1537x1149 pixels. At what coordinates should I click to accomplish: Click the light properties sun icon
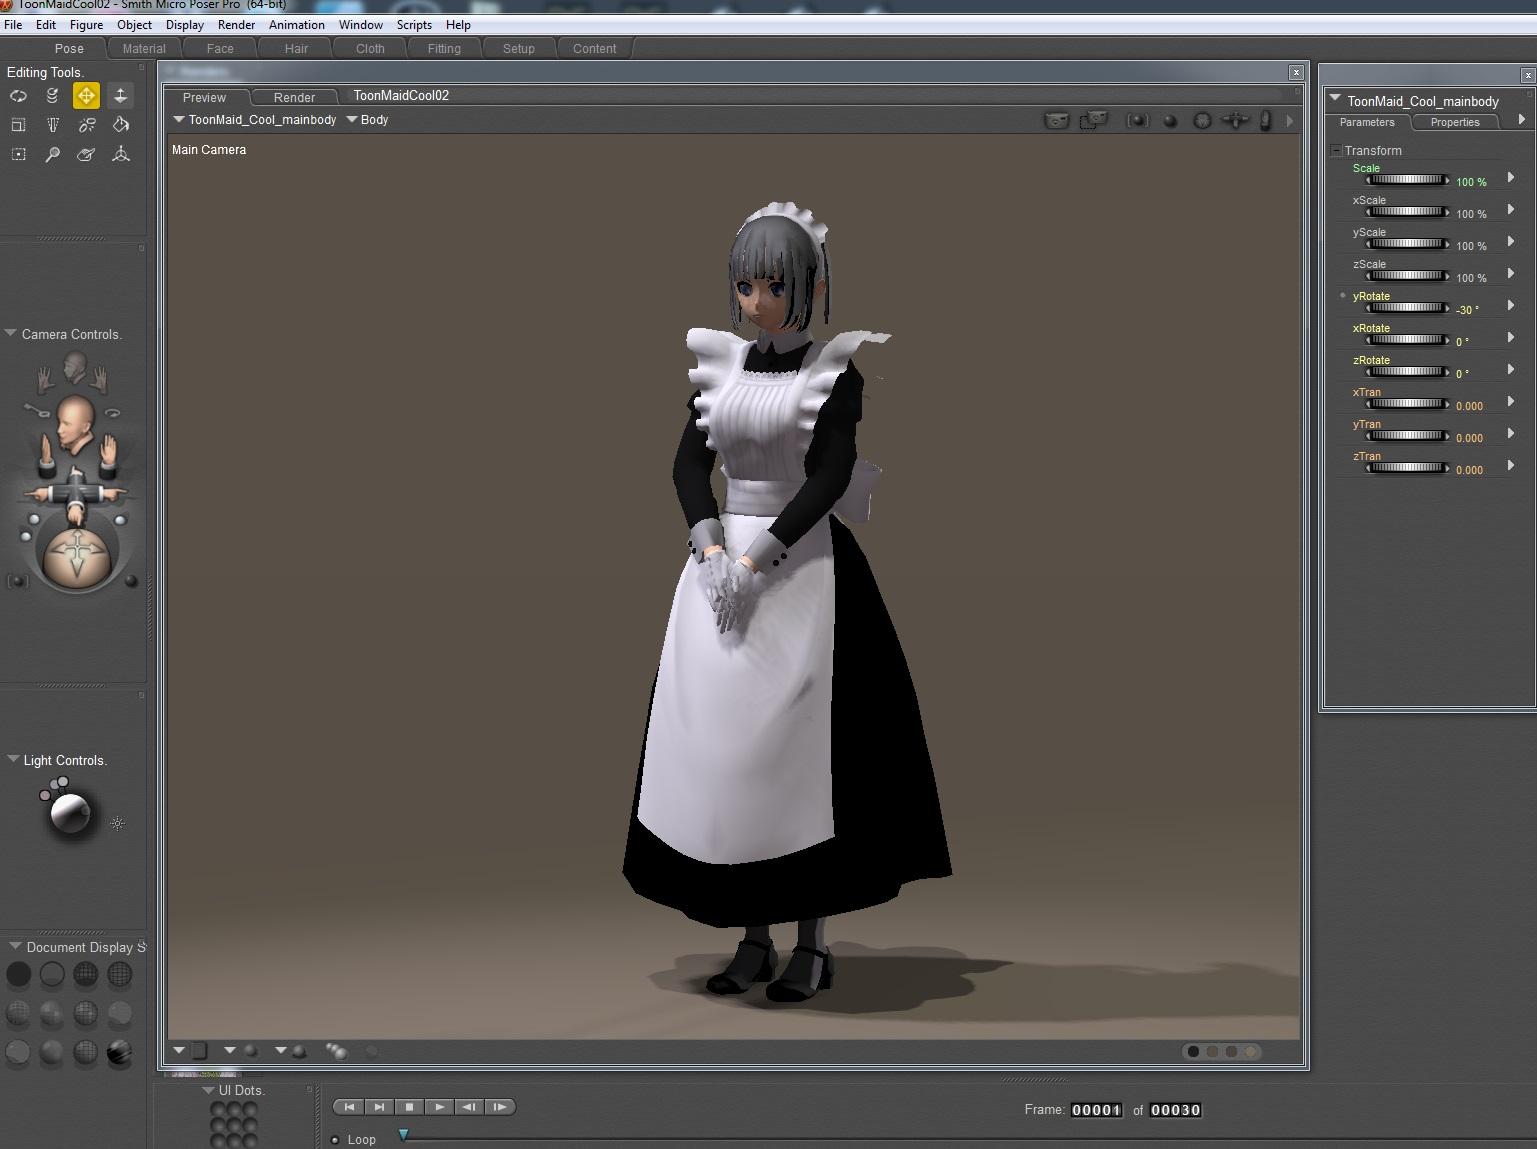tap(117, 824)
